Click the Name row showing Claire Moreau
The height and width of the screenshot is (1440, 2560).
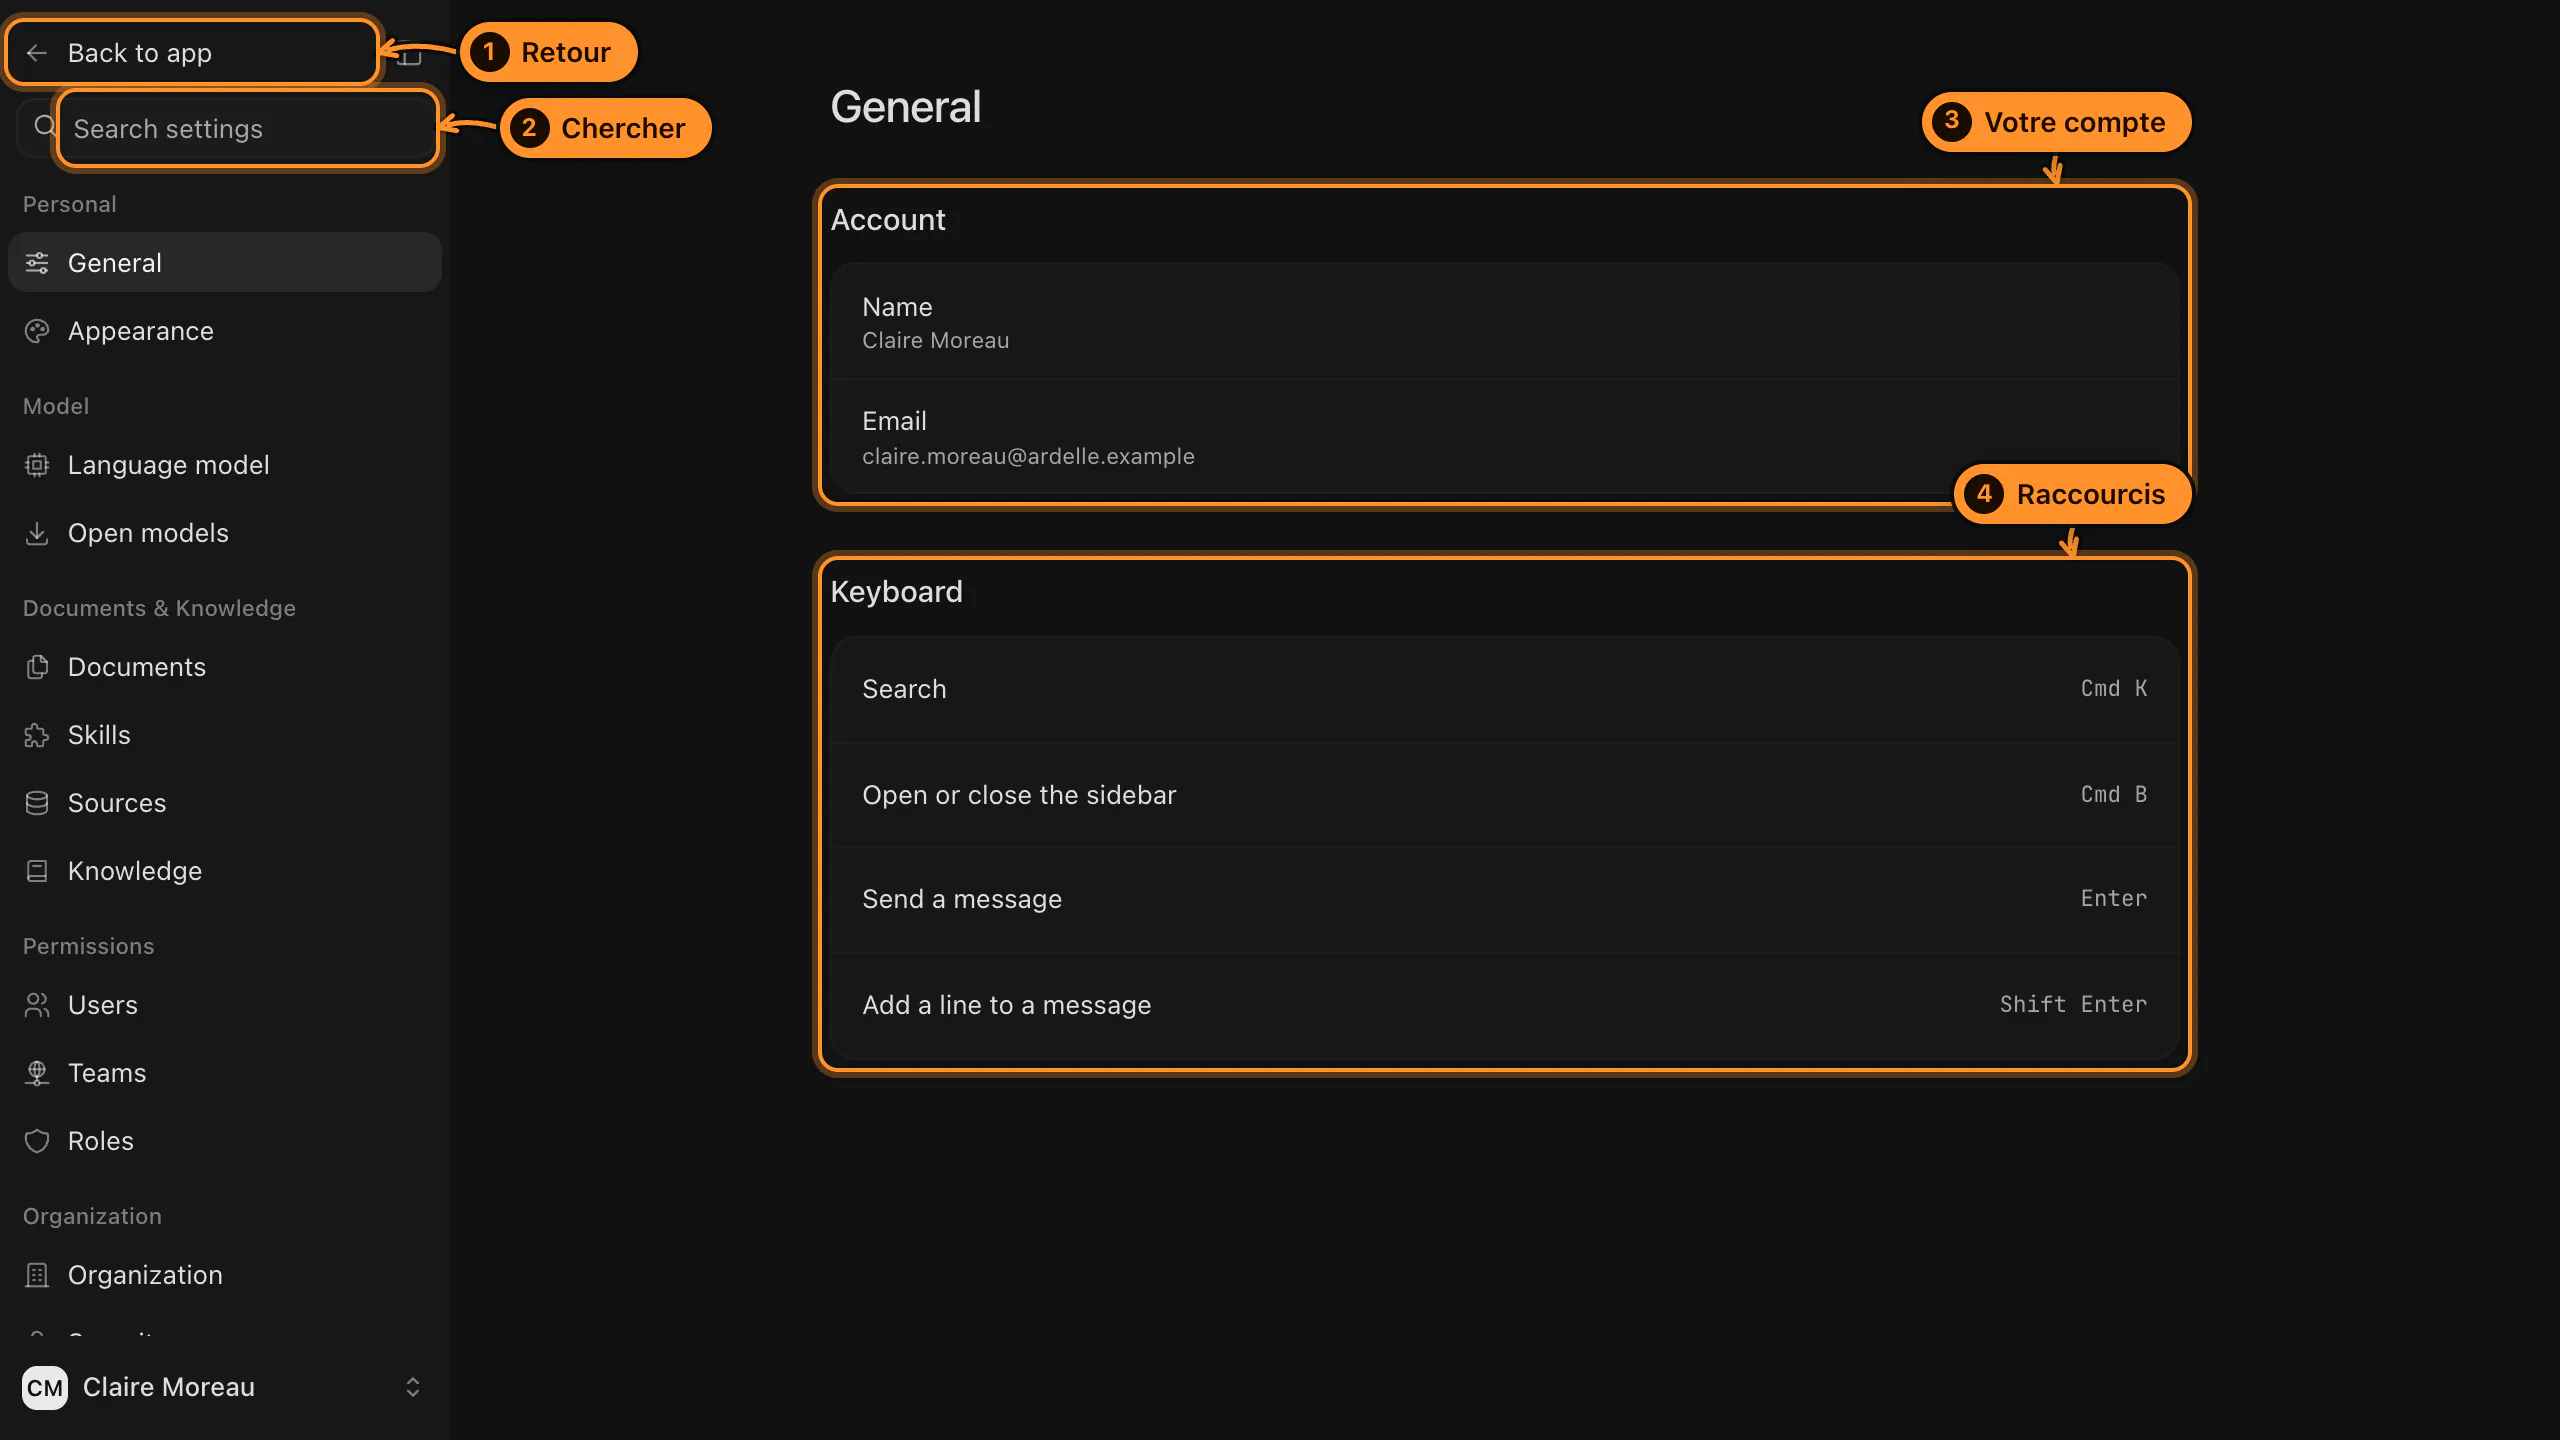(1504, 322)
